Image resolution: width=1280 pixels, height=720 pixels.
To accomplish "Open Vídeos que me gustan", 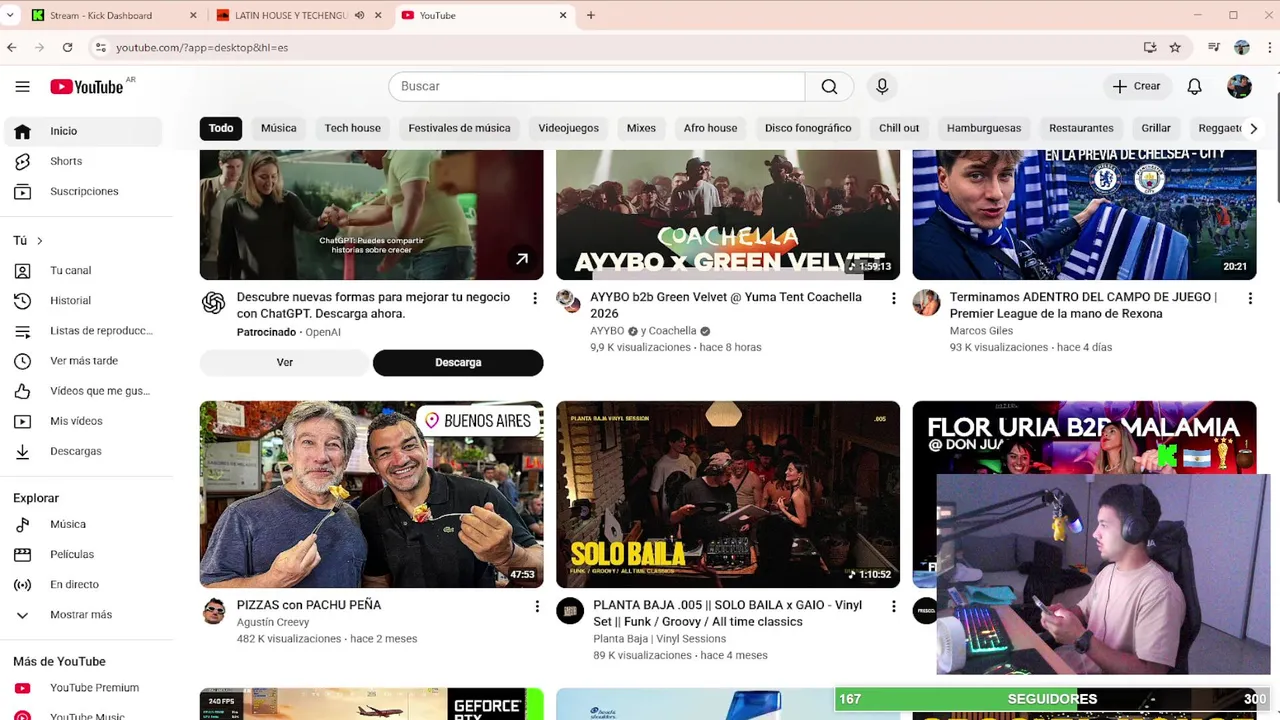I will 82,391.
